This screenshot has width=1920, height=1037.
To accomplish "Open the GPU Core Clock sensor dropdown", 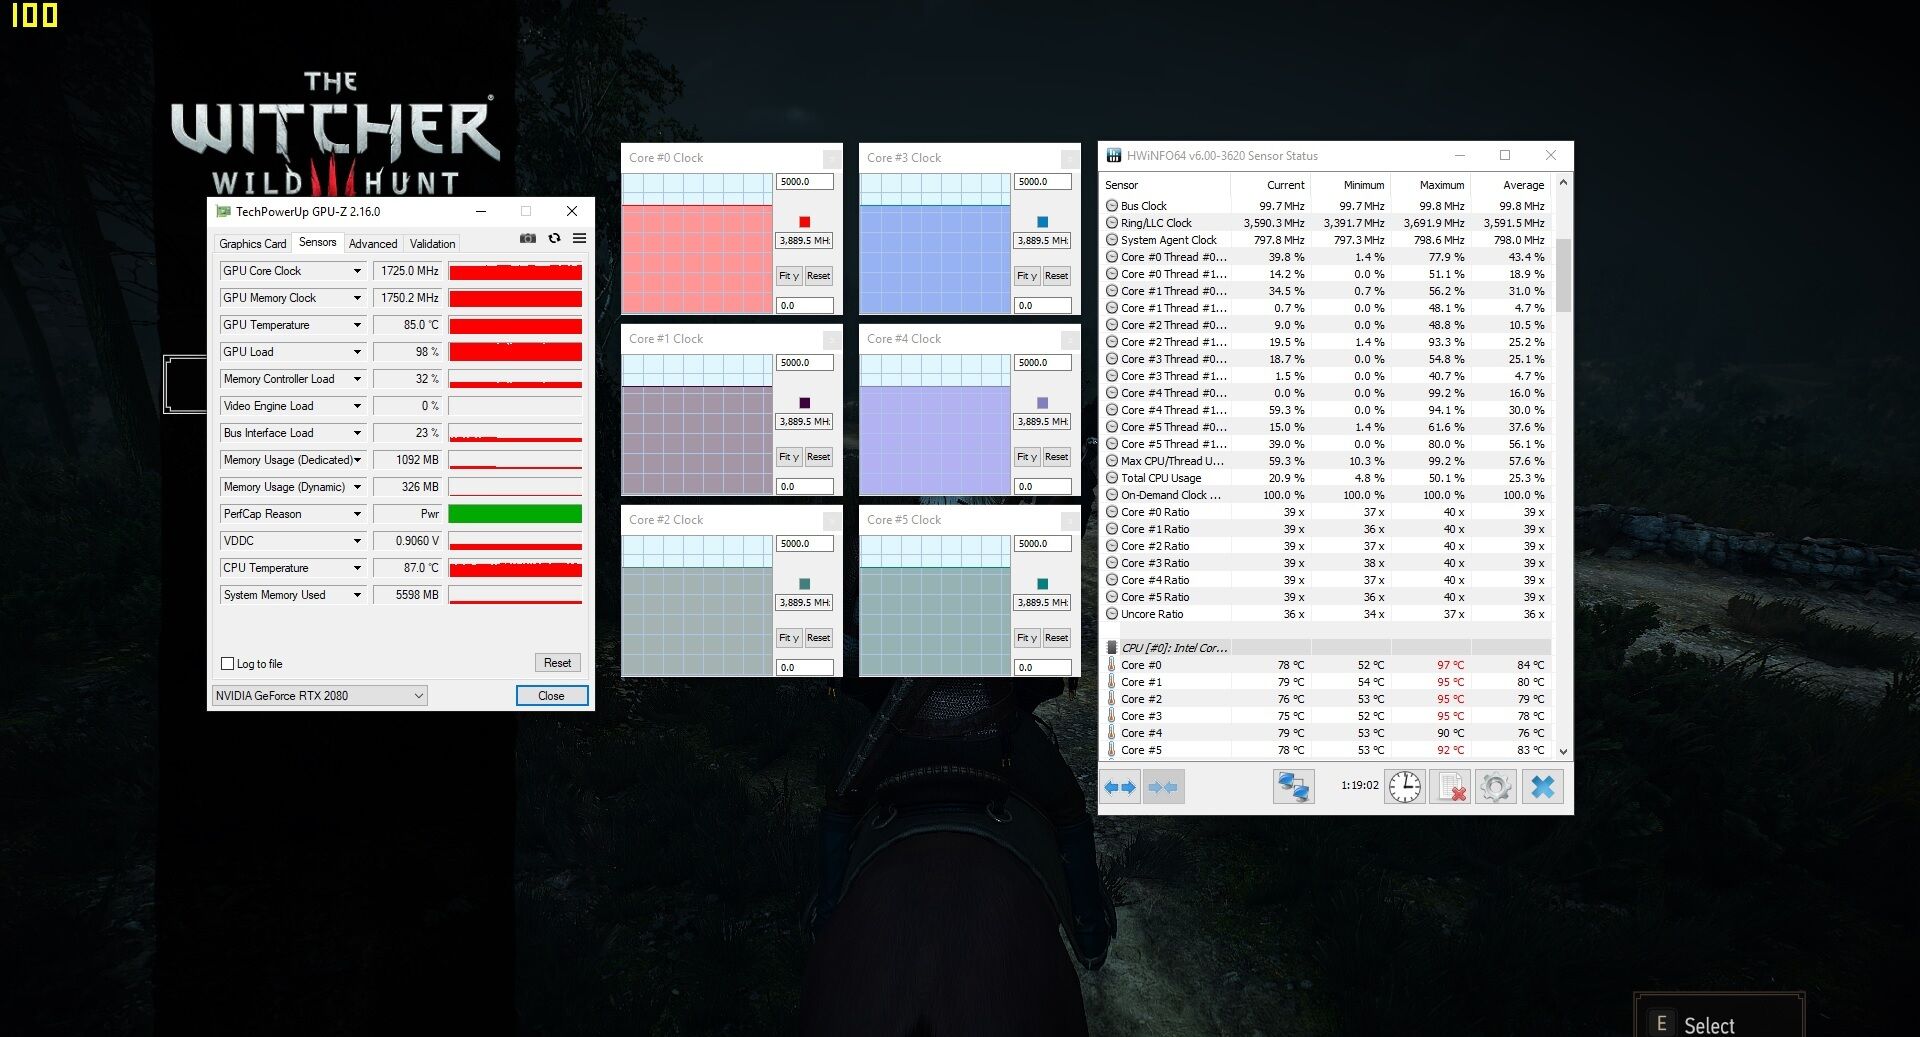I will point(357,271).
